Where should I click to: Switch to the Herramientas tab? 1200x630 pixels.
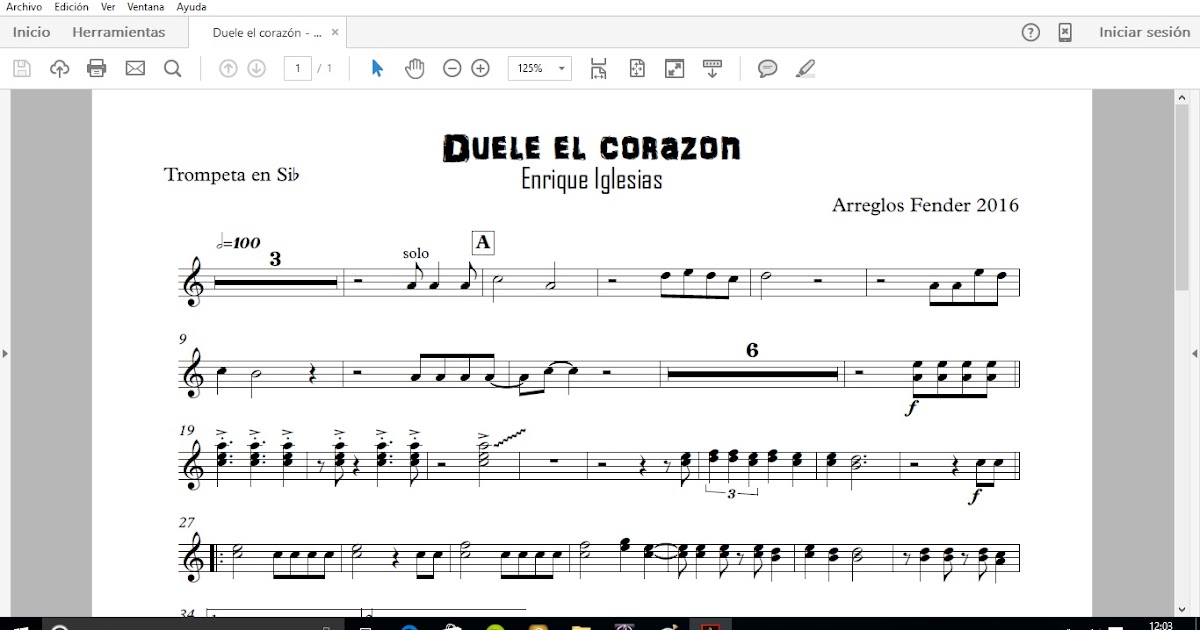119,31
